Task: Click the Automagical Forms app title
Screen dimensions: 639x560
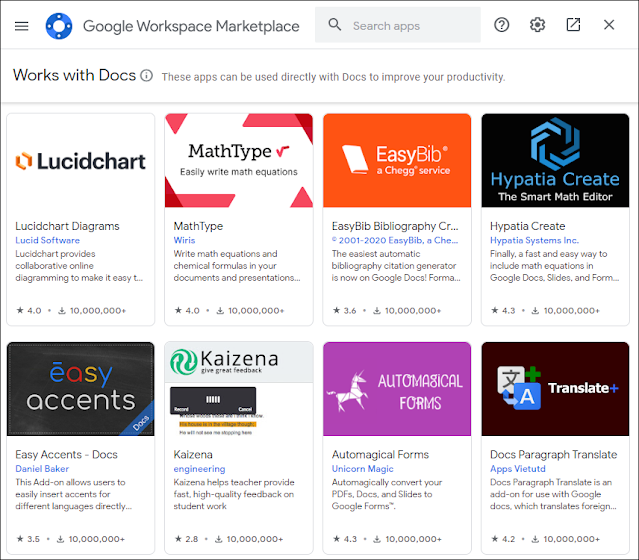Action: point(380,454)
